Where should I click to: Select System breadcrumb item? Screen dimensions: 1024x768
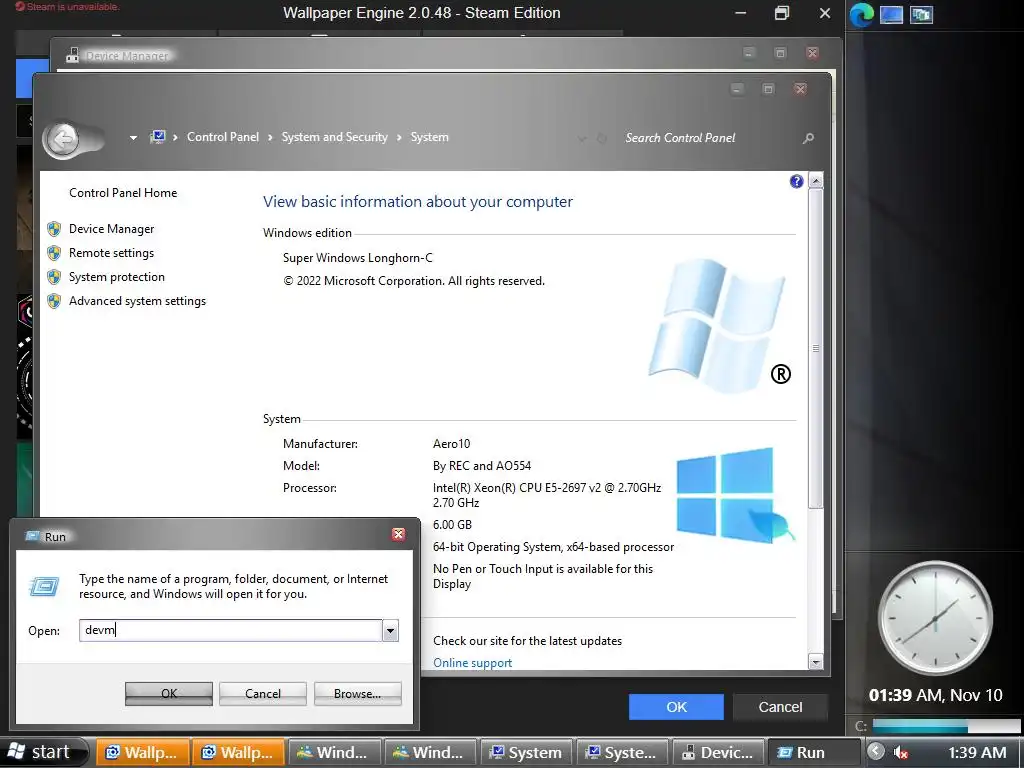click(x=429, y=137)
